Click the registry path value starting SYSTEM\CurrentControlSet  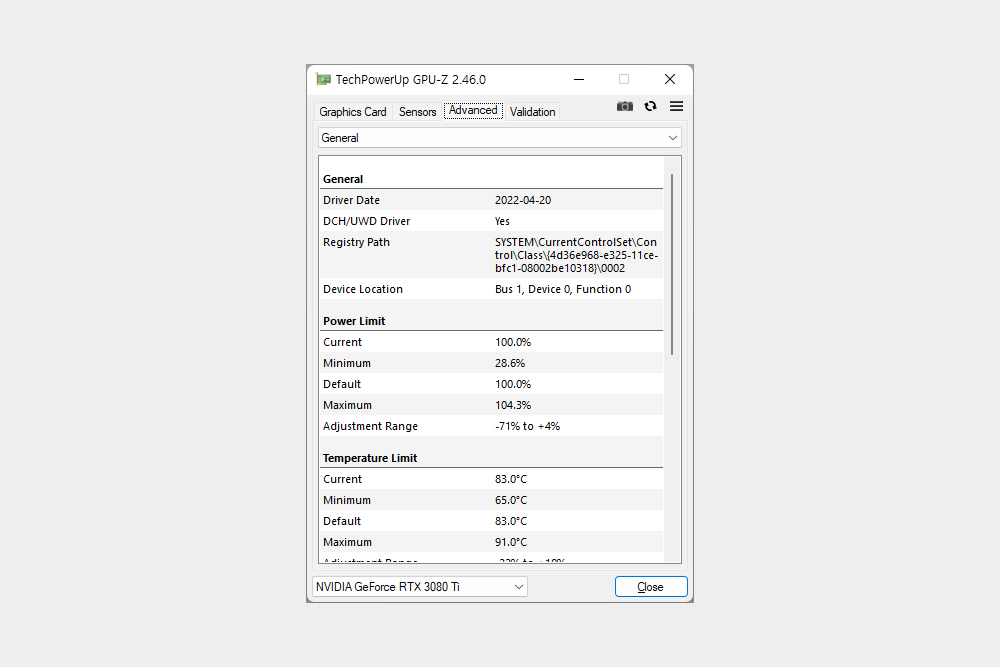[x=577, y=255]
